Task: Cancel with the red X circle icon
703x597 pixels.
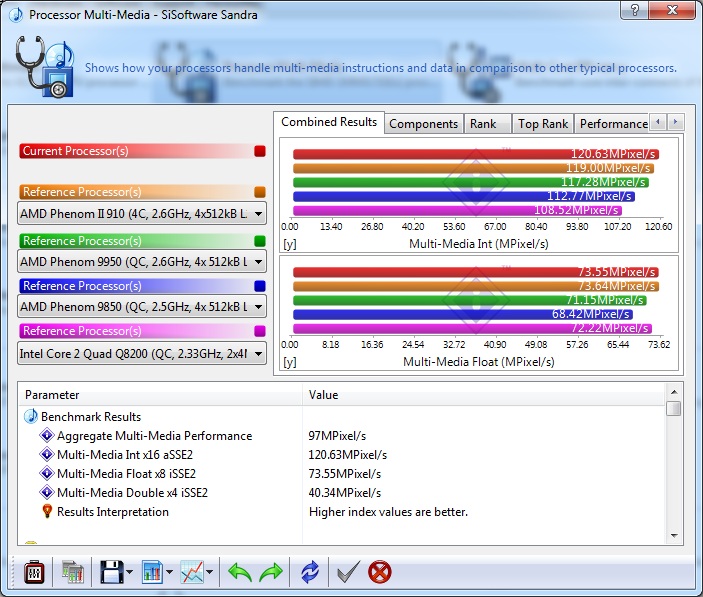Action: [x=380, y=572]
